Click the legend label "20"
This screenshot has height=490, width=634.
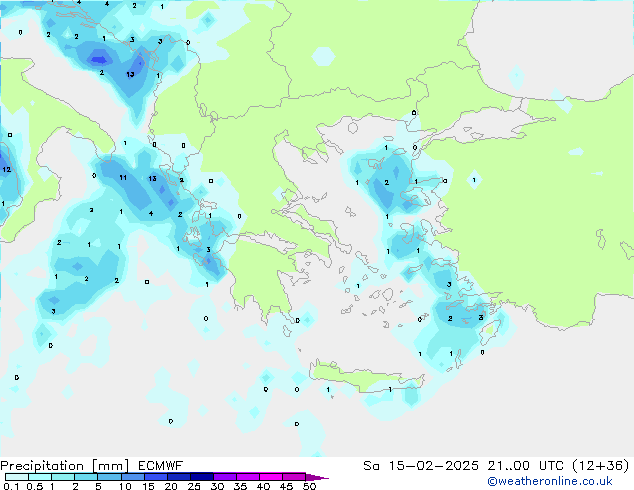(x=171, y=486)
